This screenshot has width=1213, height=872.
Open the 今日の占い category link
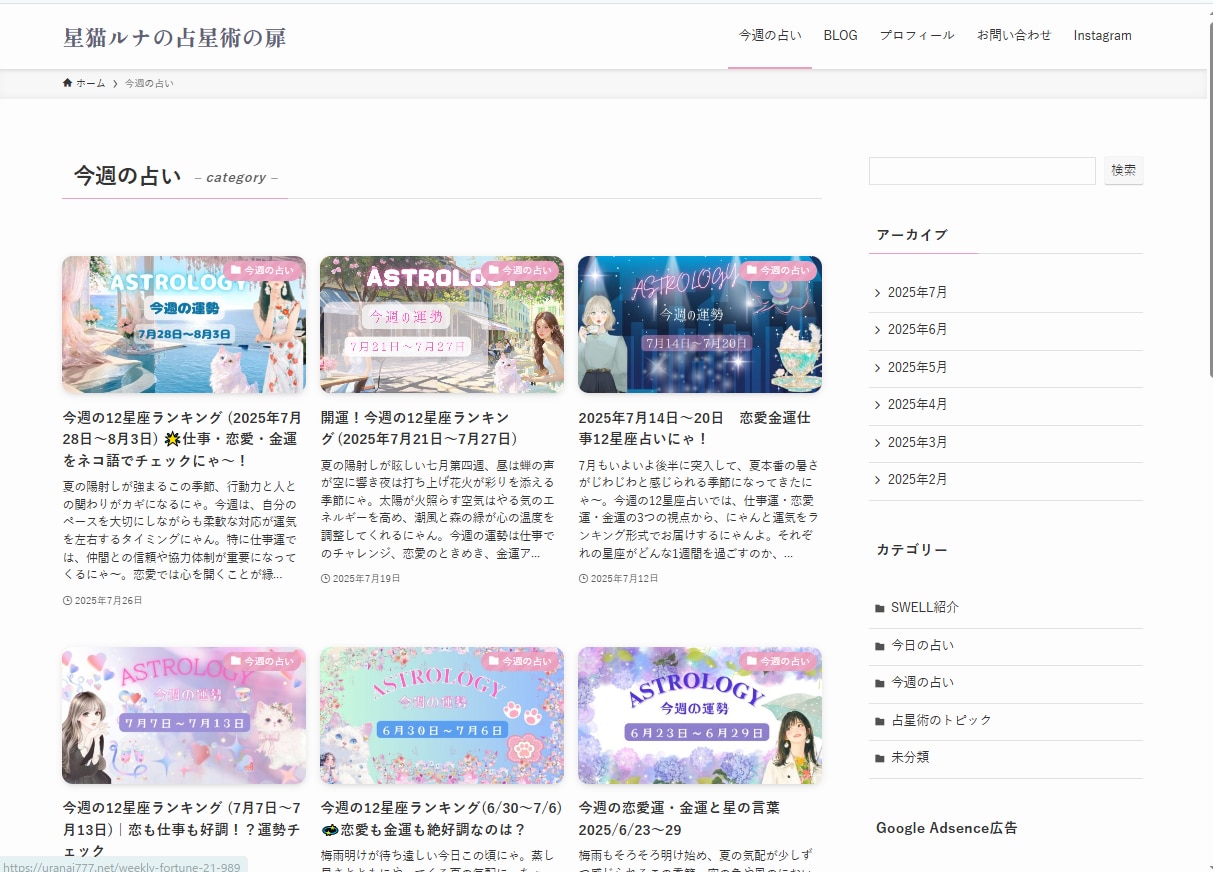pyautogui.click(x=922, y=646)
